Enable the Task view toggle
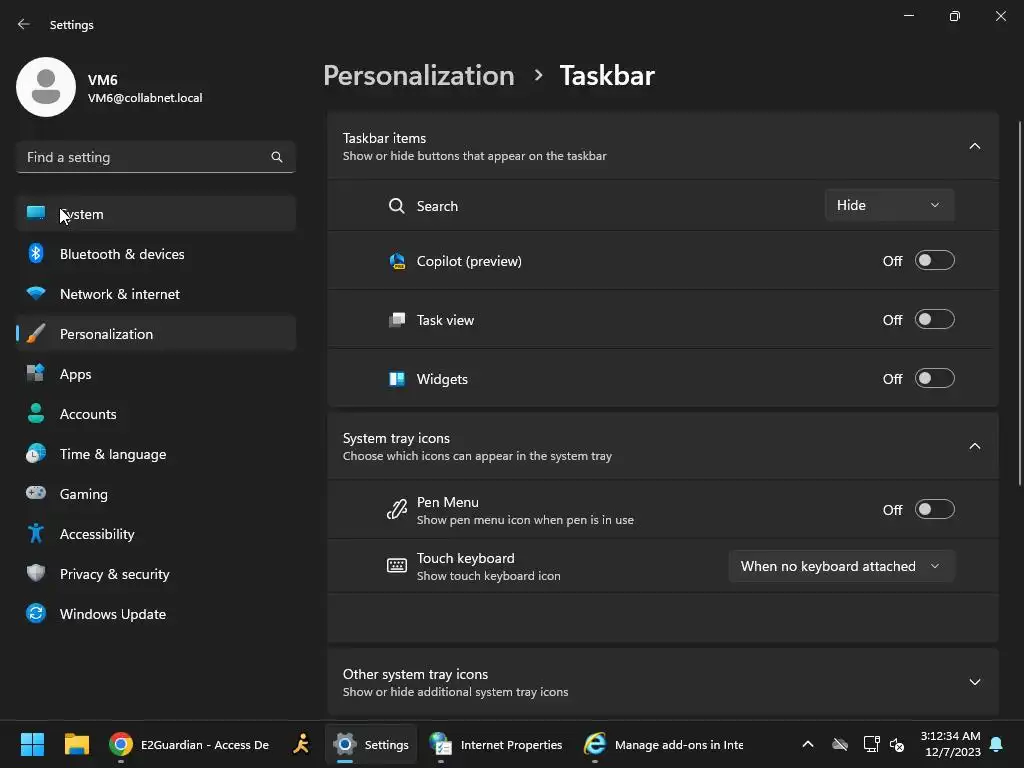Viewport: 1024px width, 768px height. 934,320
